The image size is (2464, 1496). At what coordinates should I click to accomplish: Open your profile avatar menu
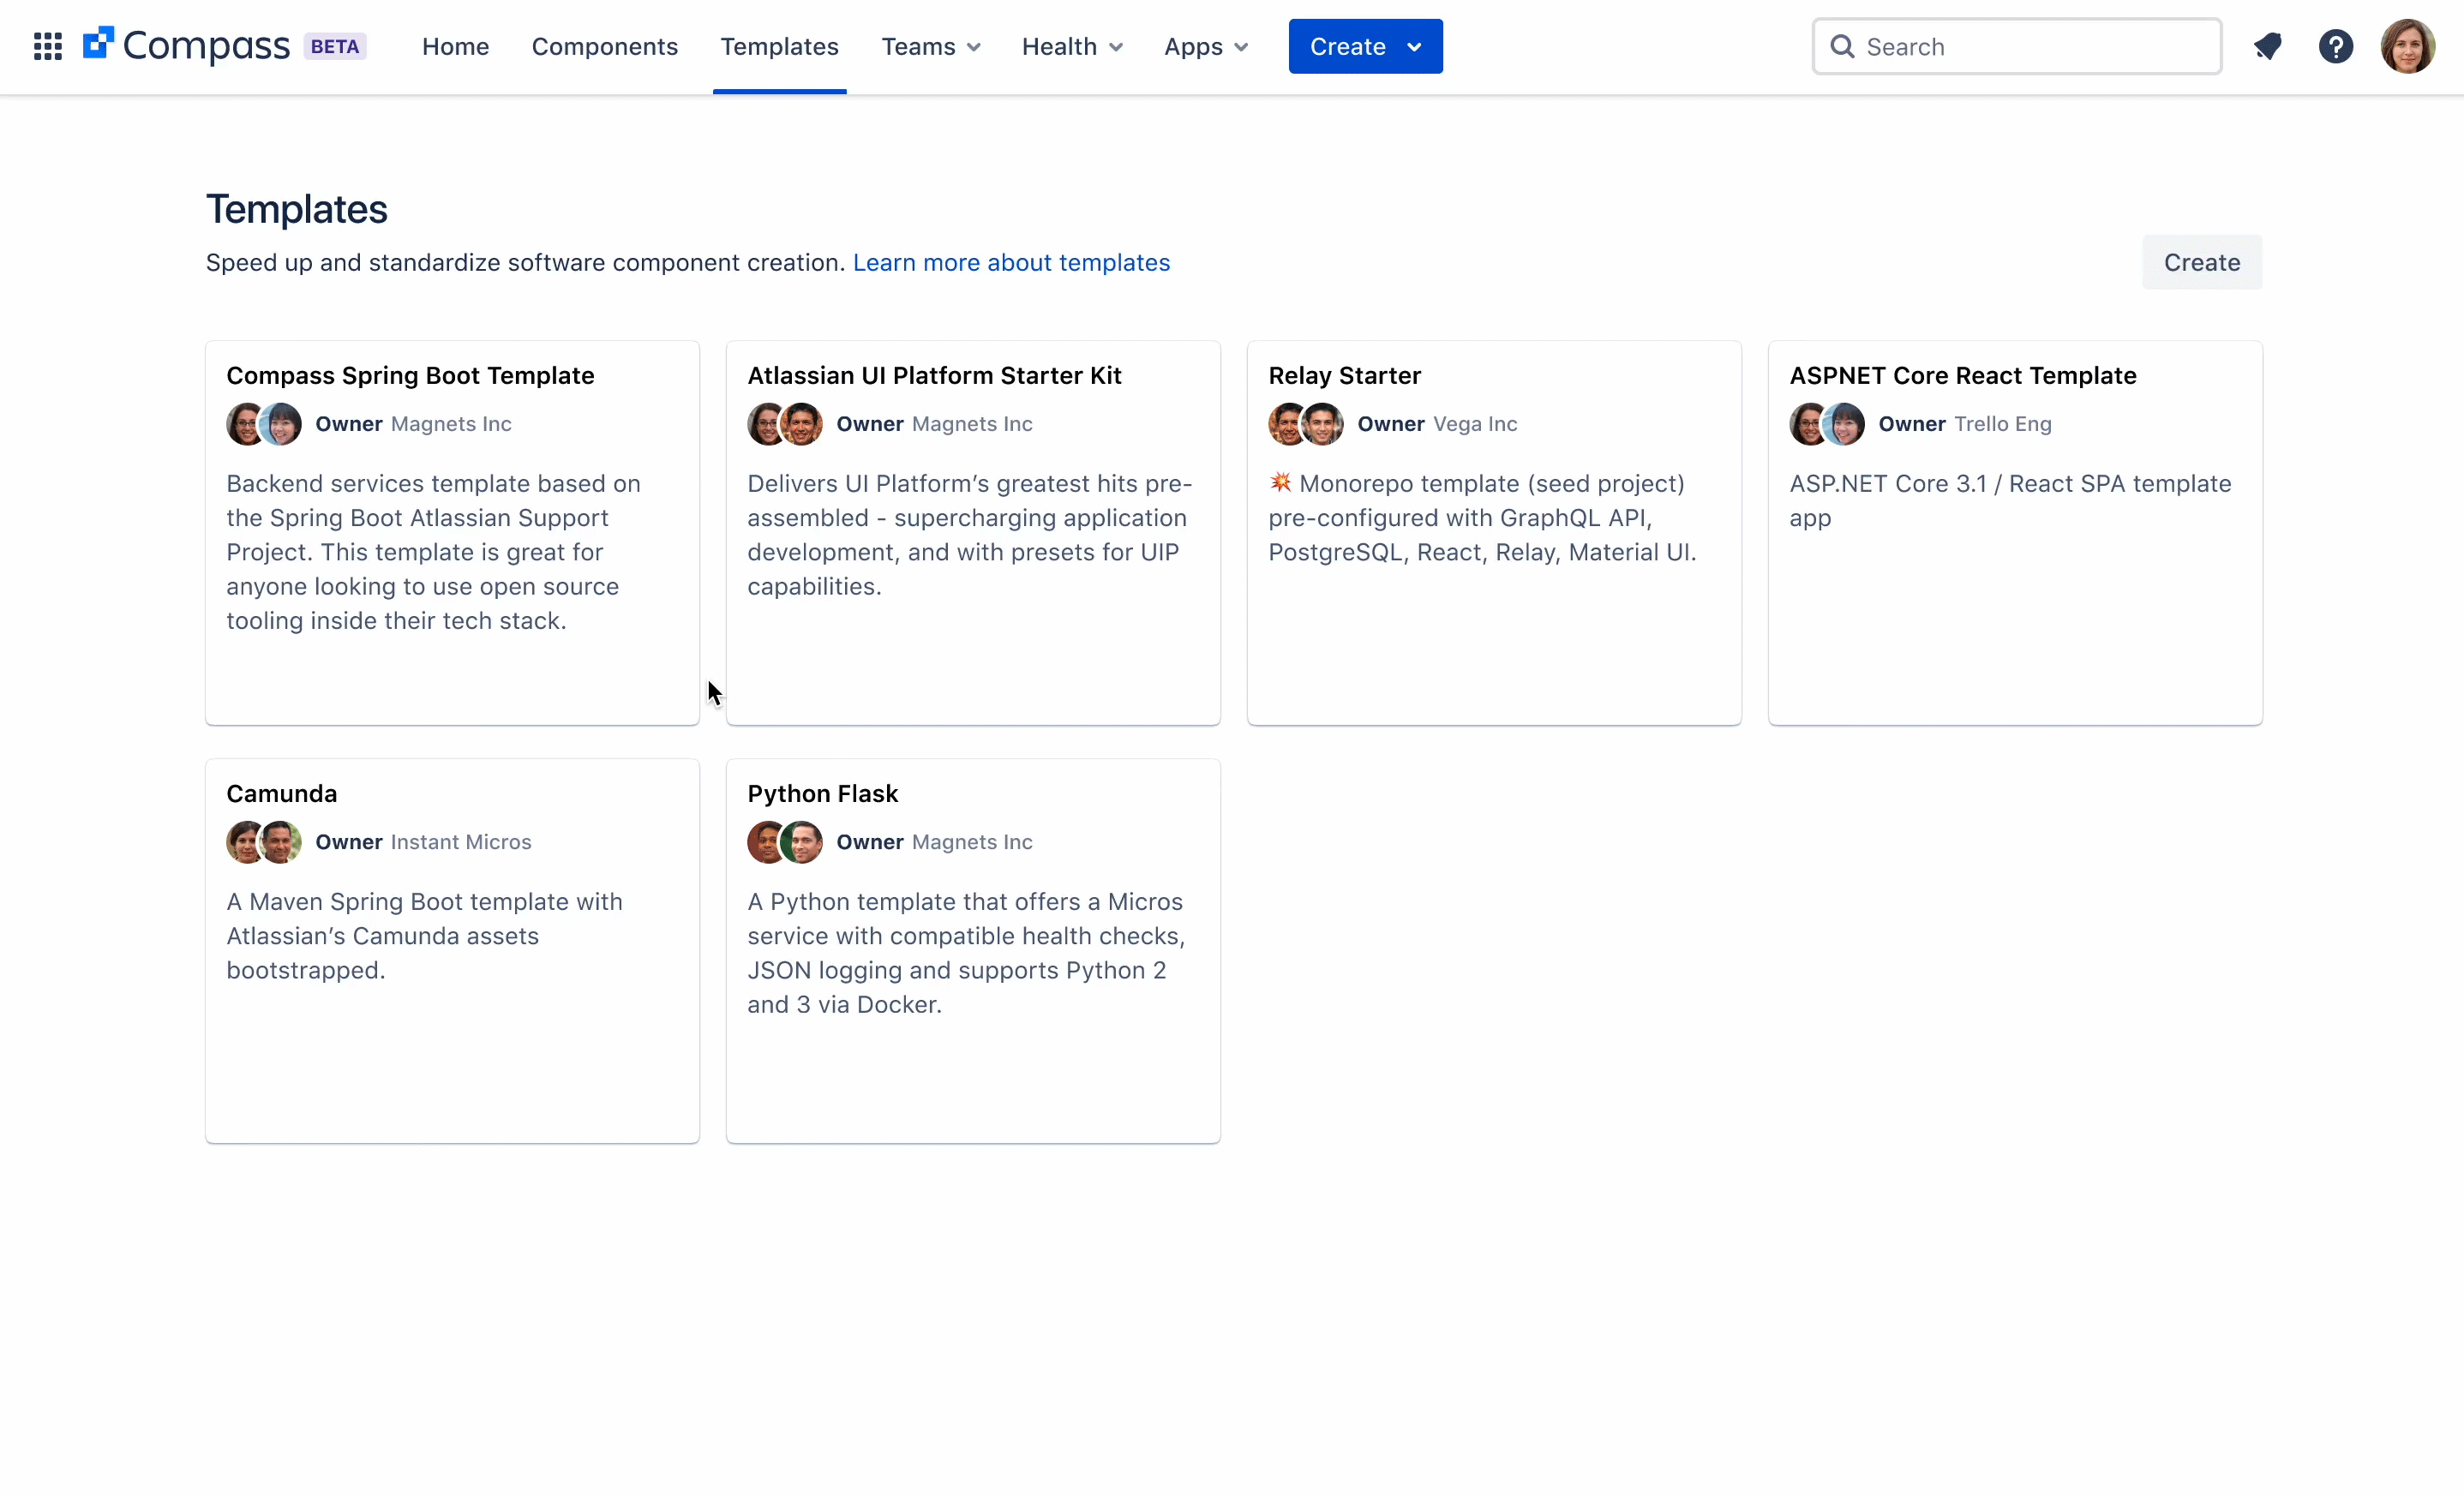coord(2408,45)
